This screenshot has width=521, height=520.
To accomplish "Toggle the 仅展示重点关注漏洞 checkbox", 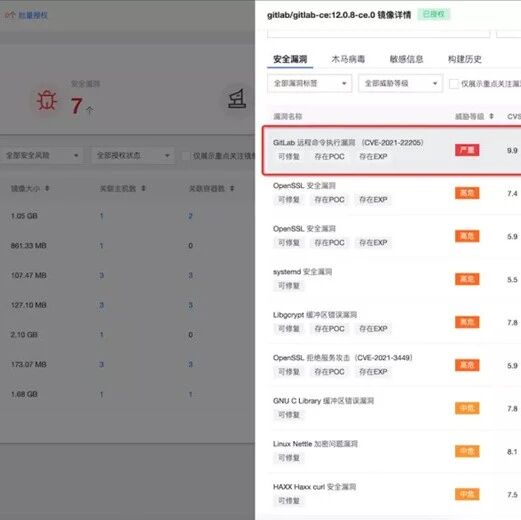I will (x=453, y=84).
